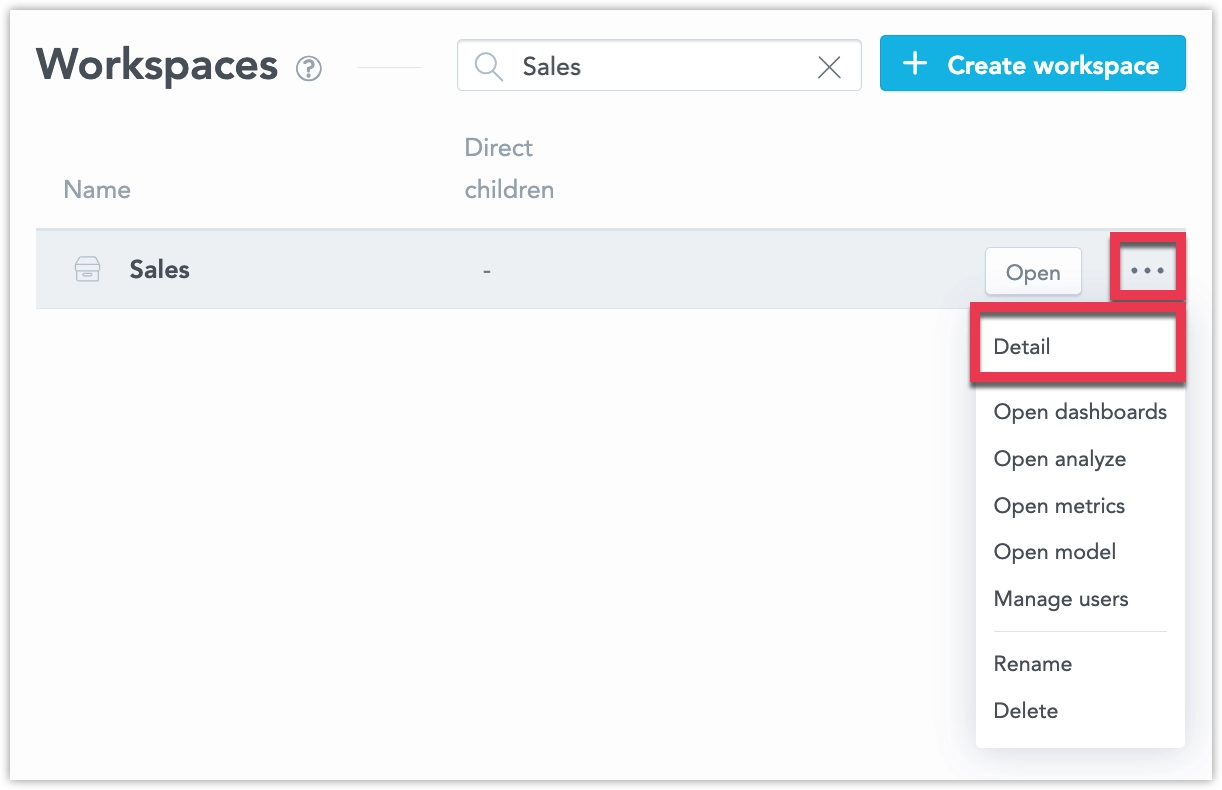
Task: Click the Direct children column header
Action: [x=509, y=168]
